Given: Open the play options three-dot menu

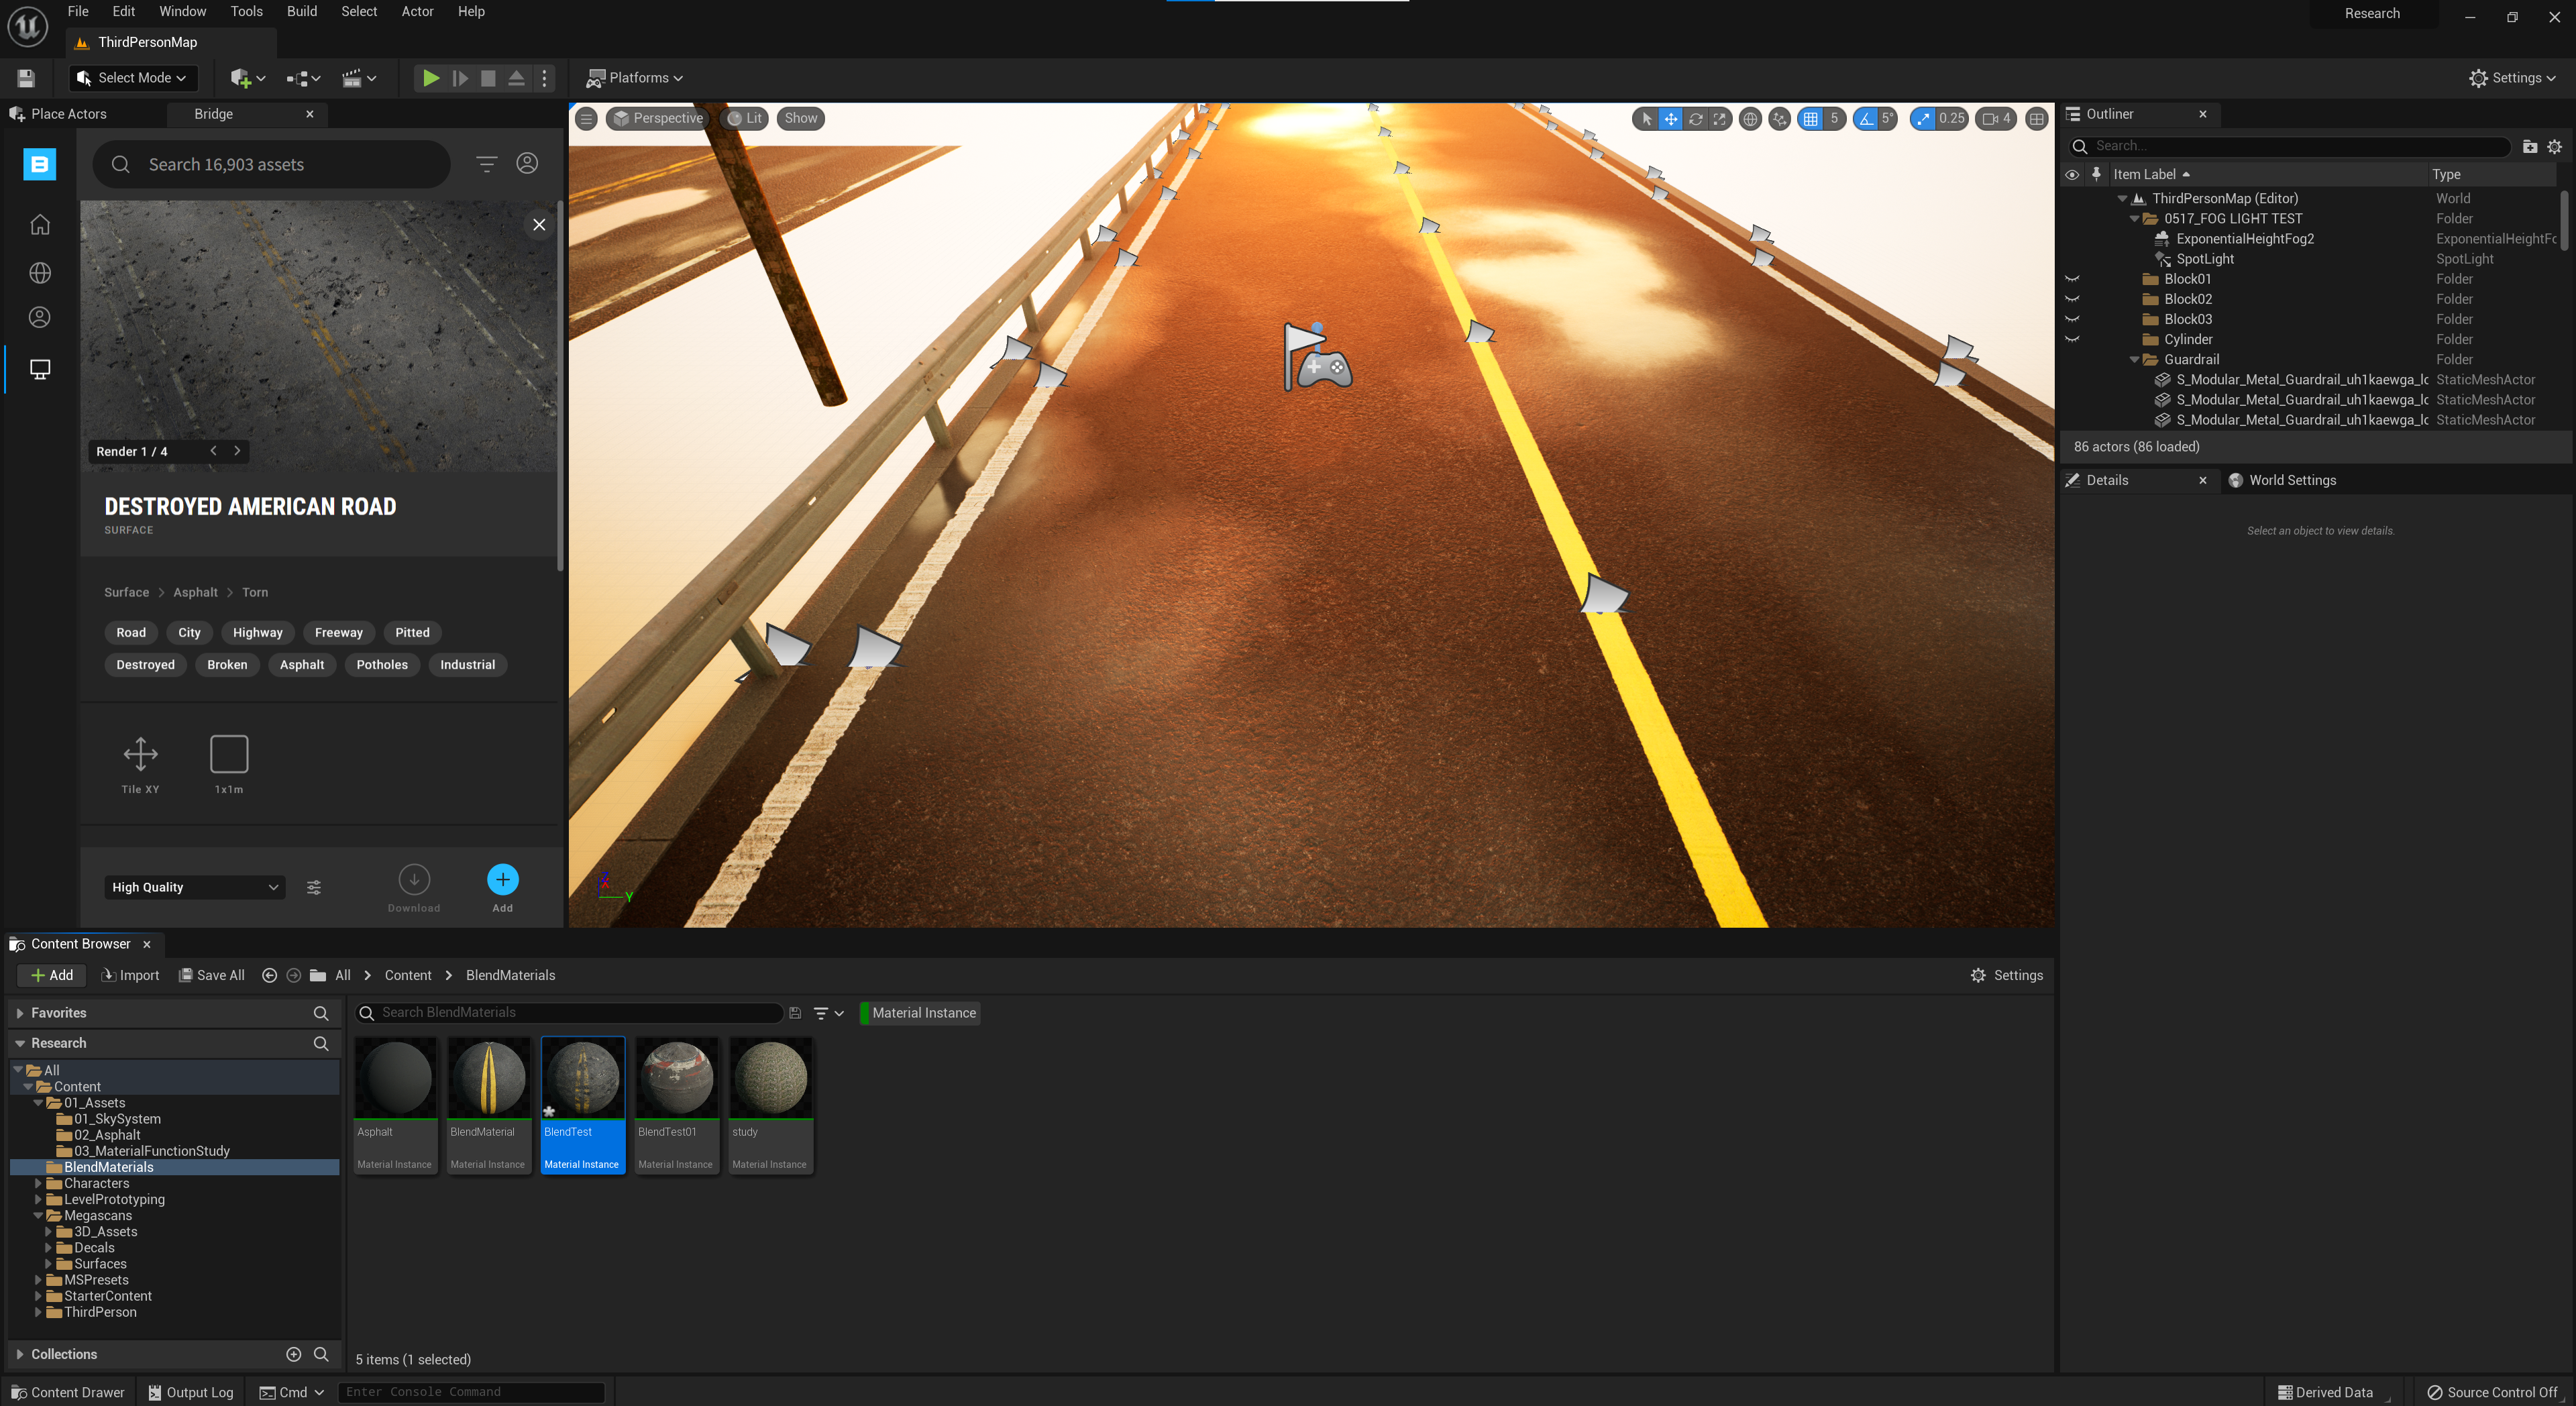Looking at the screenshot, I should (x=545, y=78).
